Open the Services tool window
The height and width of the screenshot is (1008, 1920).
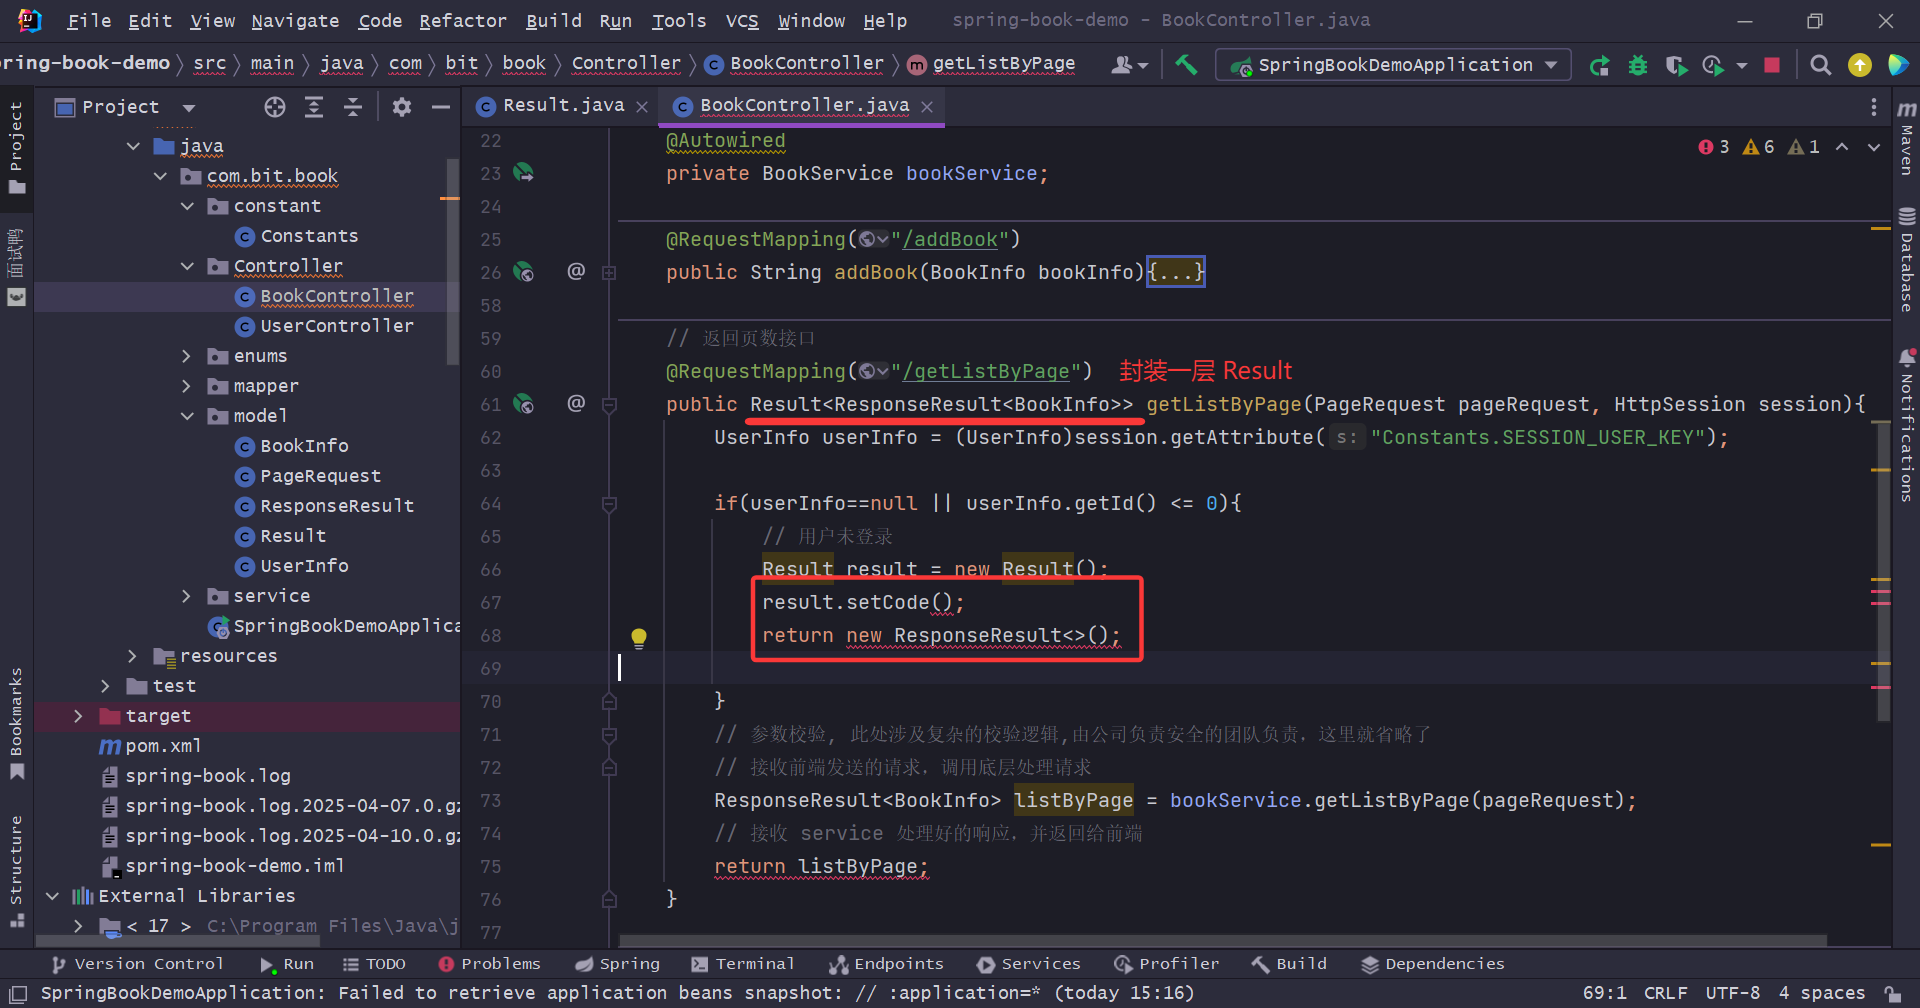(1029, 964)
